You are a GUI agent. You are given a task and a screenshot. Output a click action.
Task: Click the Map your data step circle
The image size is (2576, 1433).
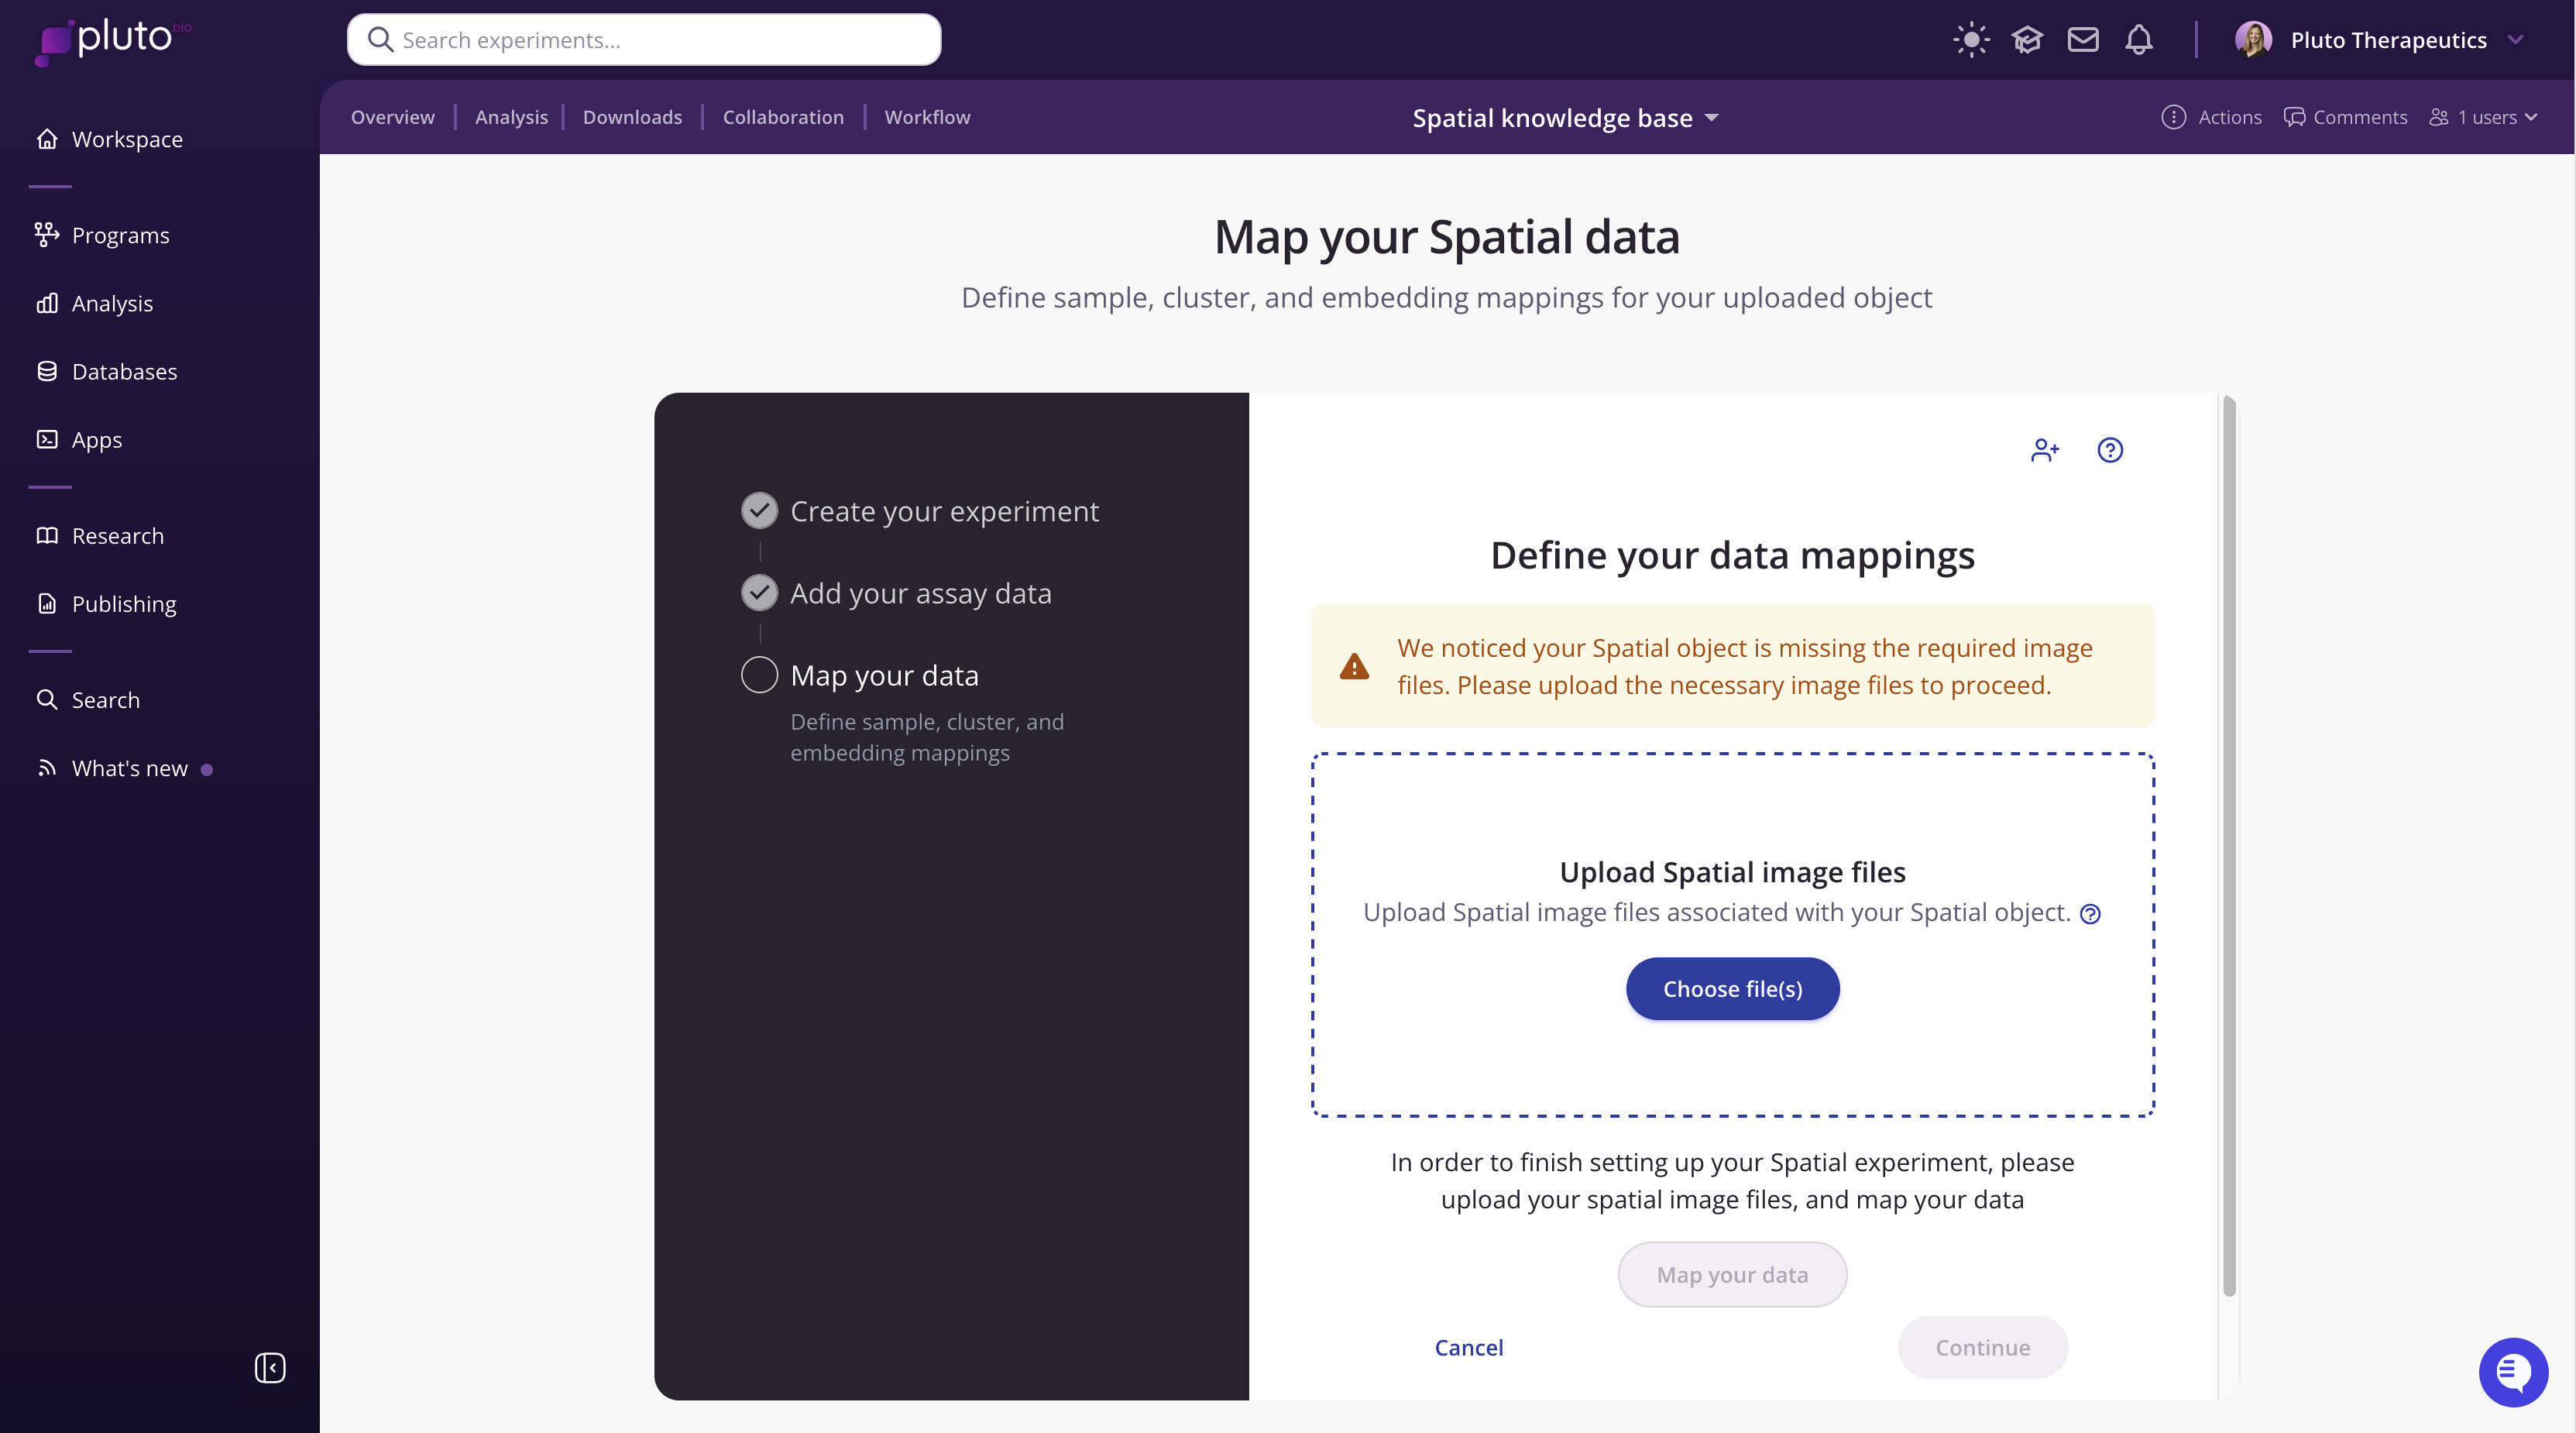[759, 675]
